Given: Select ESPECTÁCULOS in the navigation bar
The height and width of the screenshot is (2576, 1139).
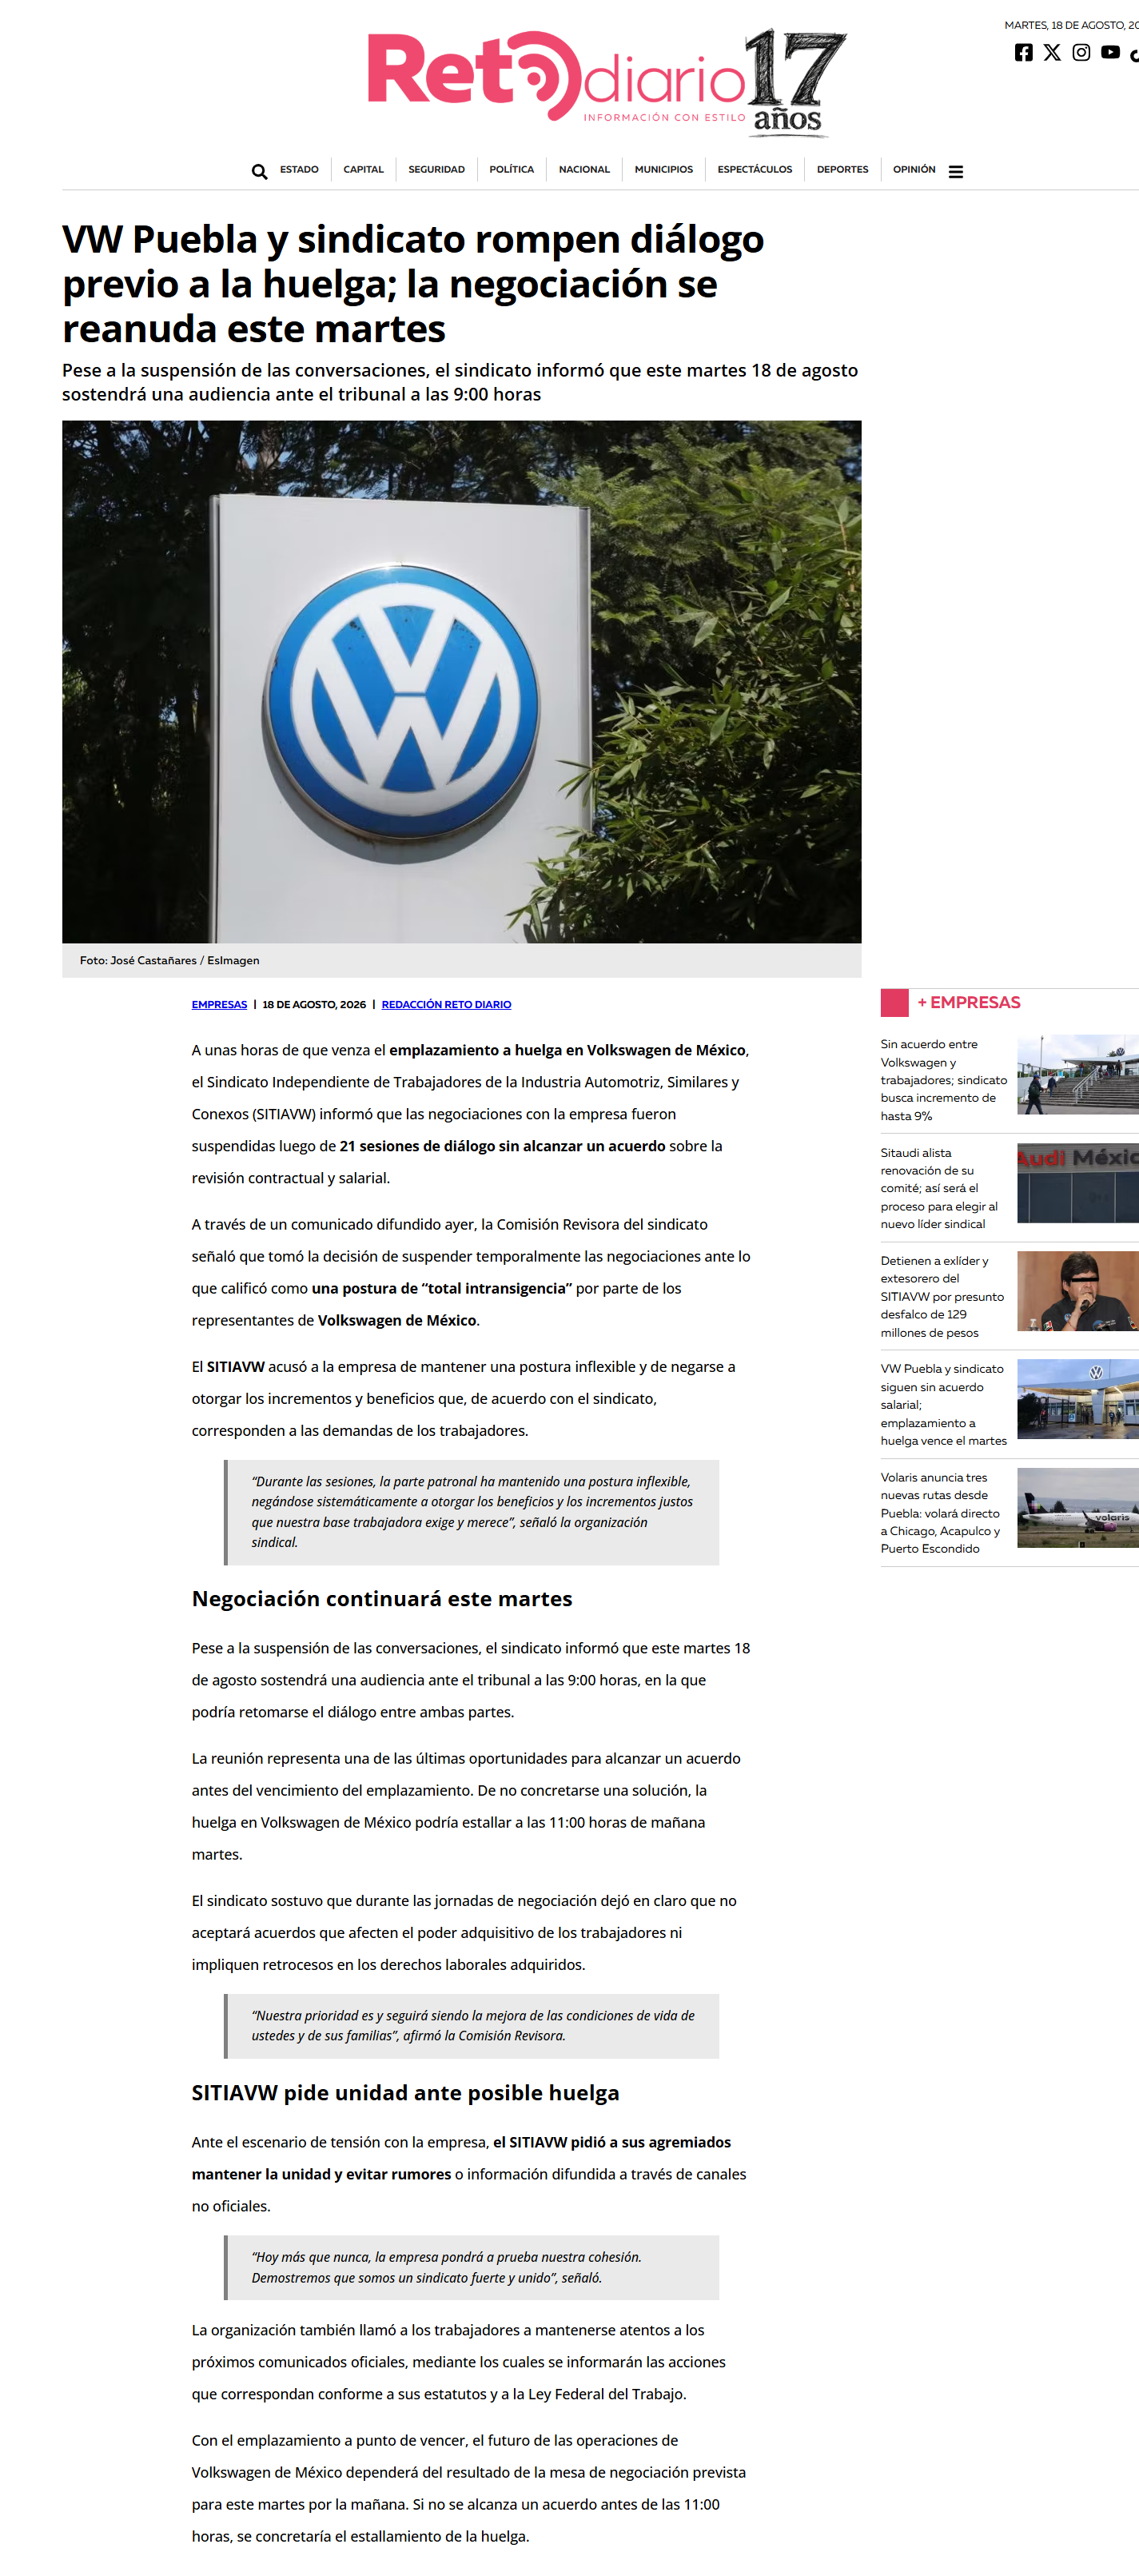Looking at the screenshot, I should [x=754, y=170].
